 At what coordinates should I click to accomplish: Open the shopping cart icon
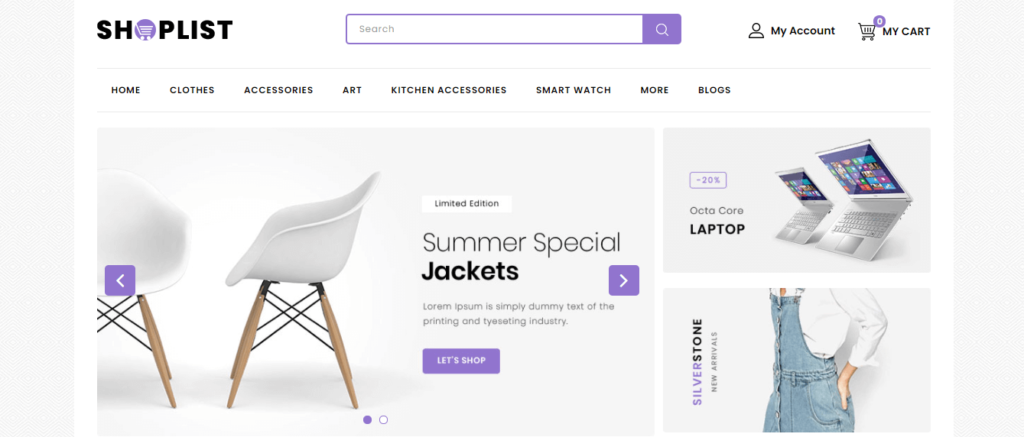coord(867,31)
